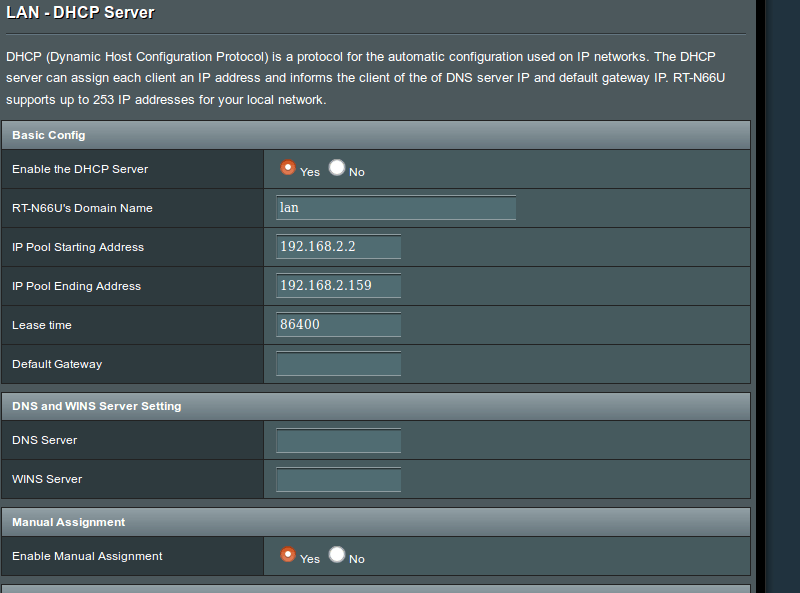Click the RT-N66U's Domain Name input field
Viewport: 800px width, 593px height.
click(396, 208)
